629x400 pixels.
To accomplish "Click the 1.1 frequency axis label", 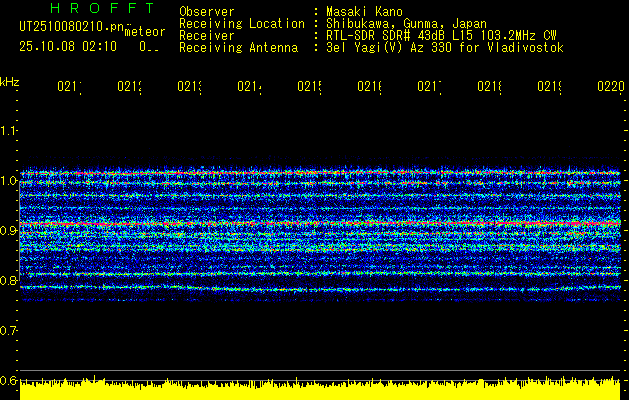I will 9,131.
